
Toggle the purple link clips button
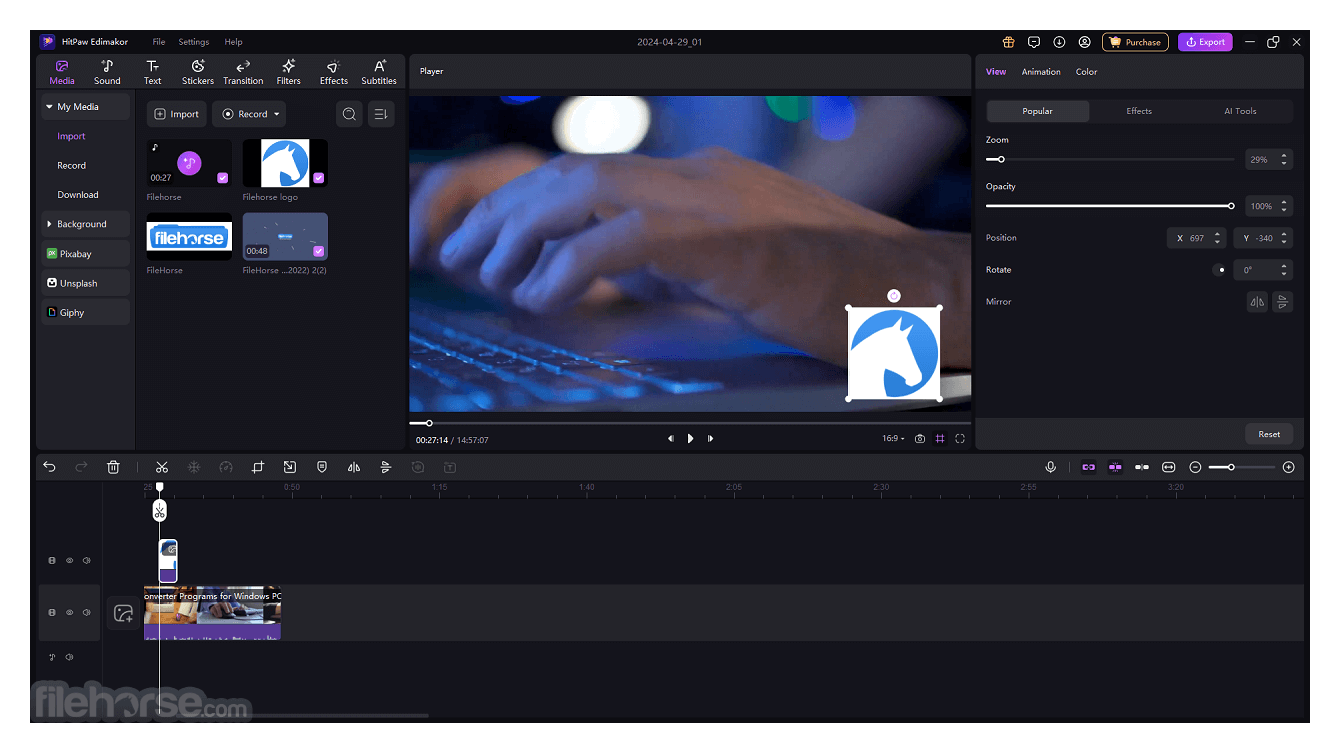[x=1089, y=467]
